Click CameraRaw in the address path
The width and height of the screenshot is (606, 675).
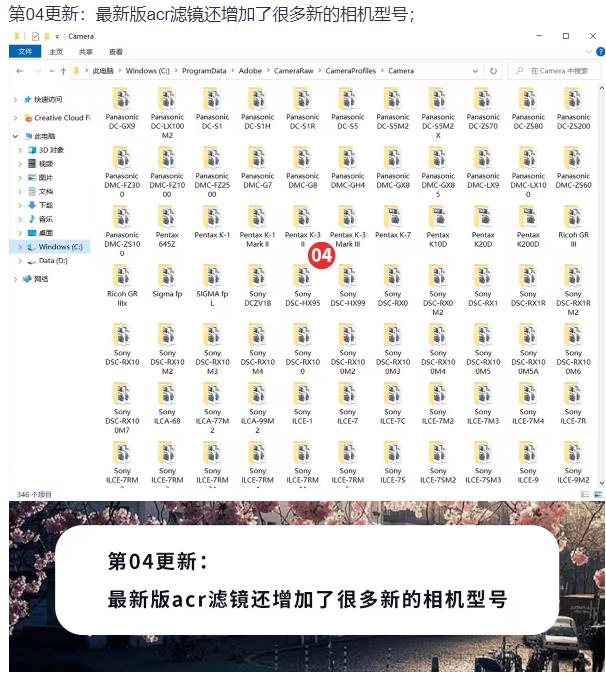(294, 71)
